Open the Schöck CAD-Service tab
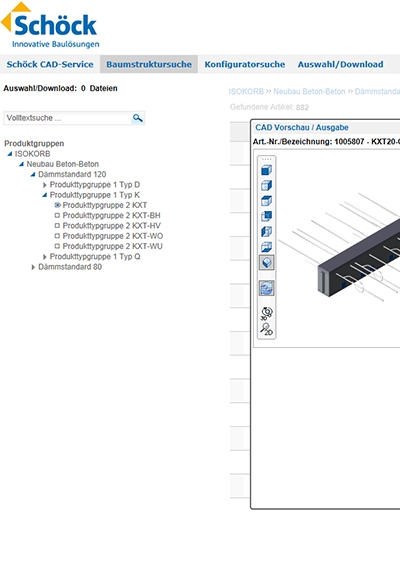The width and height of the screenshot is (400, 566). [50, 64]
